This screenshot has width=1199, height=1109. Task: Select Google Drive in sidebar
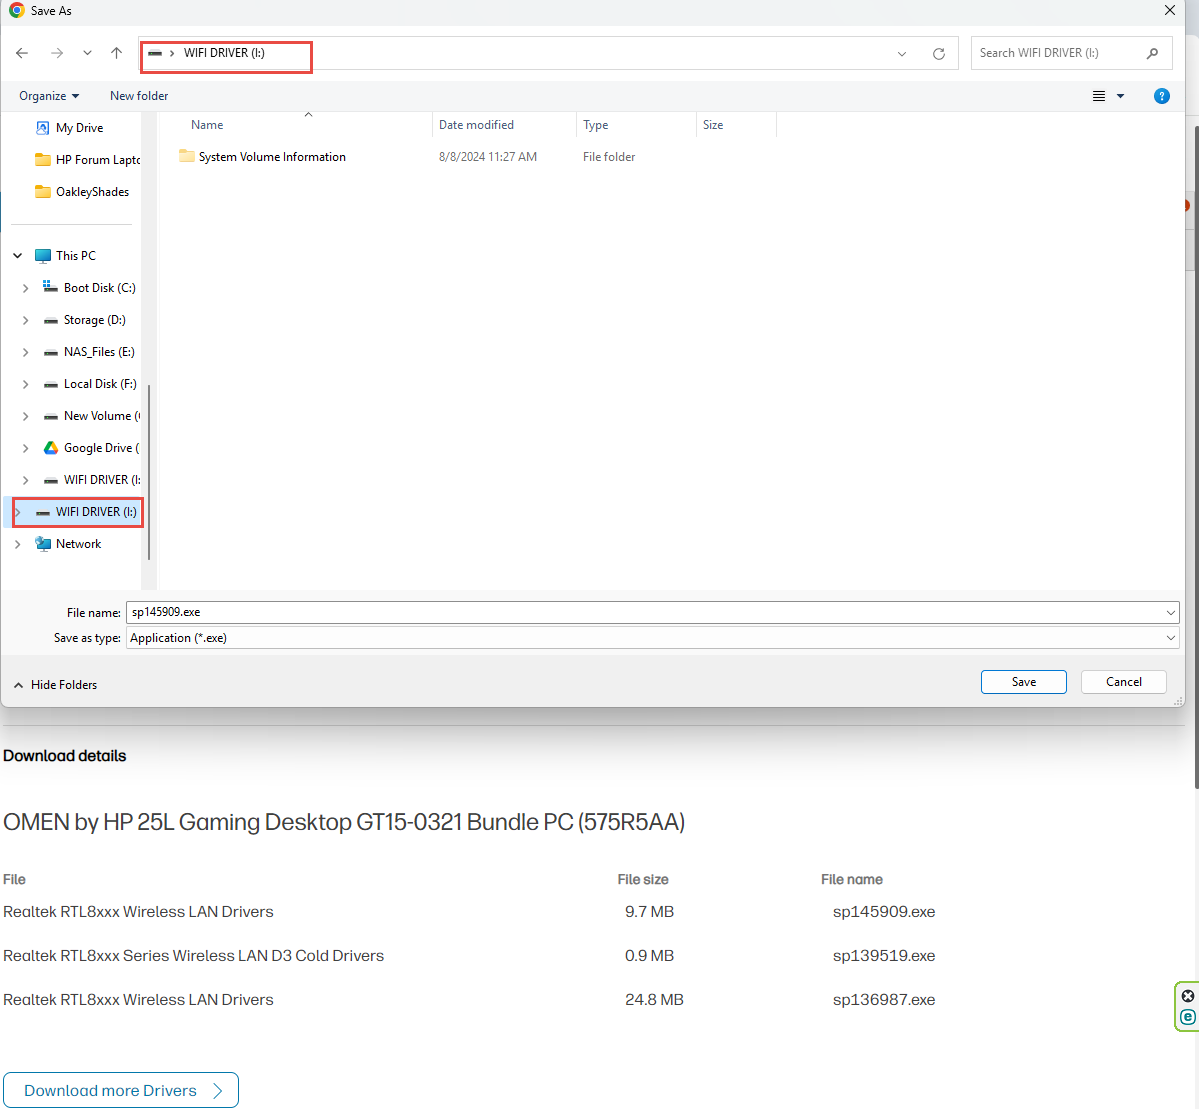(x=92, y=448)
